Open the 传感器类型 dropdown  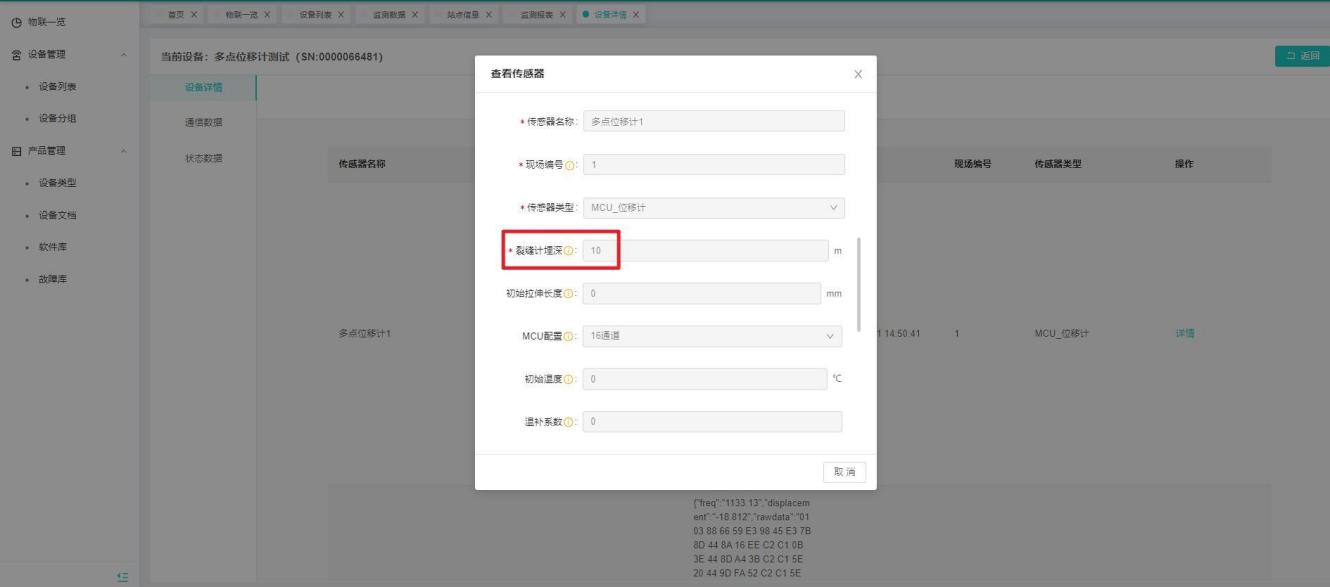pyautogui.click(x=713, y=208)
